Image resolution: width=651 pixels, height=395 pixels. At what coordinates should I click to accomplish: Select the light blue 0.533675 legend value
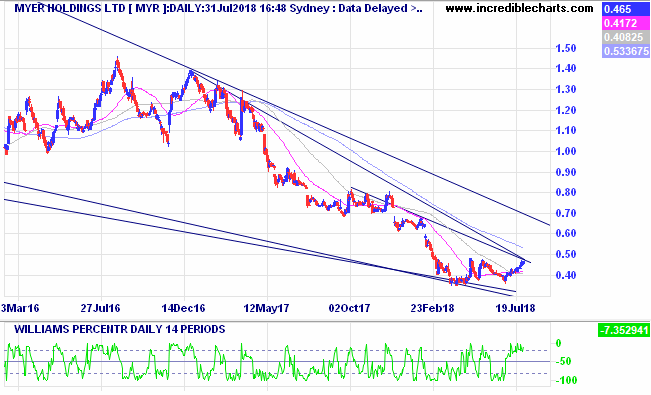(626, 51)
